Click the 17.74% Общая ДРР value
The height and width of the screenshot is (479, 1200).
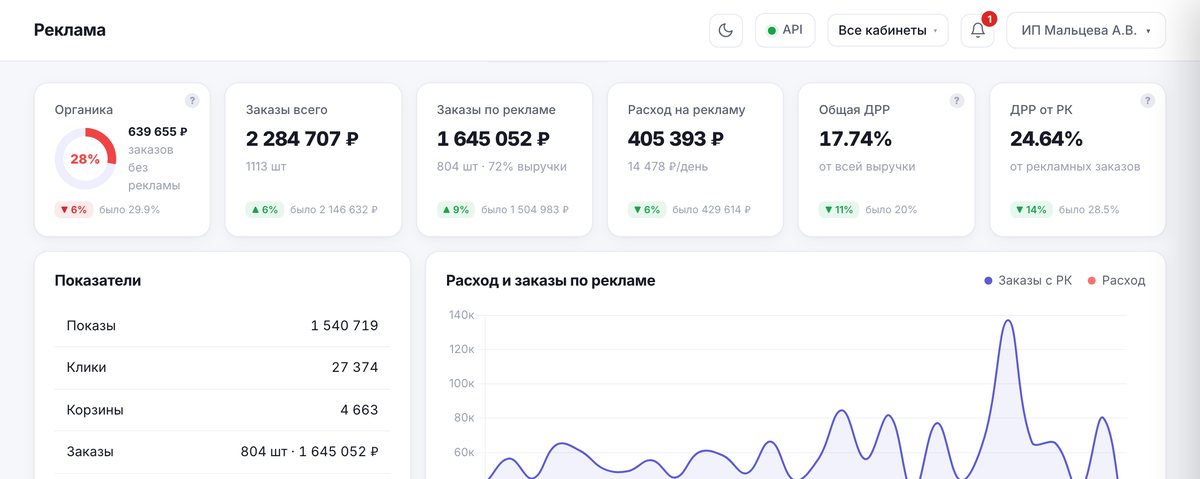point(855,139)
